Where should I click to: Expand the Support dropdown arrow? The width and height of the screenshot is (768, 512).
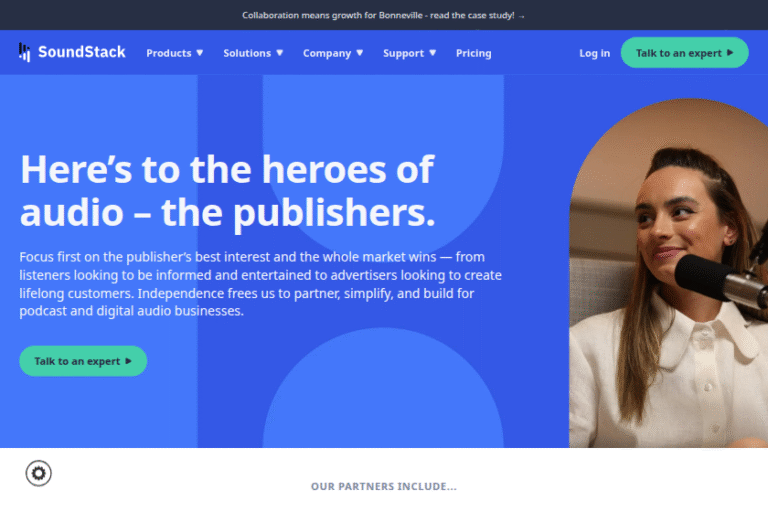pos(432,53)
